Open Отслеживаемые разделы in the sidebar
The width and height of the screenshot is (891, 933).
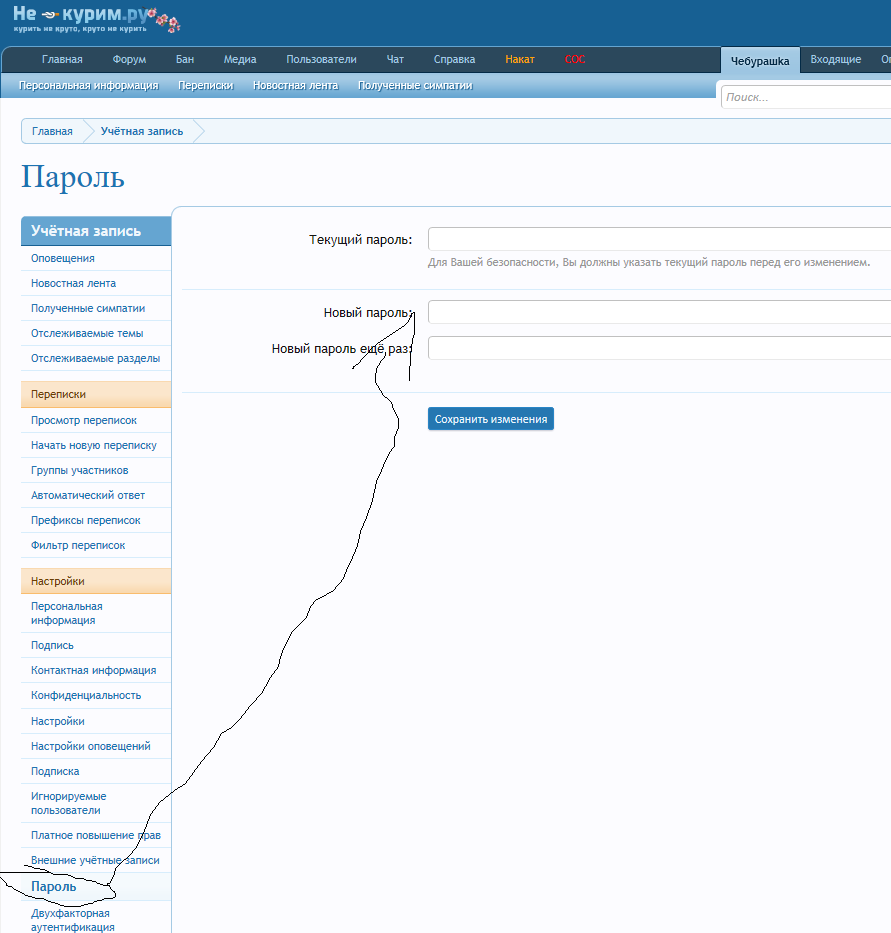(x=95, y=358)
